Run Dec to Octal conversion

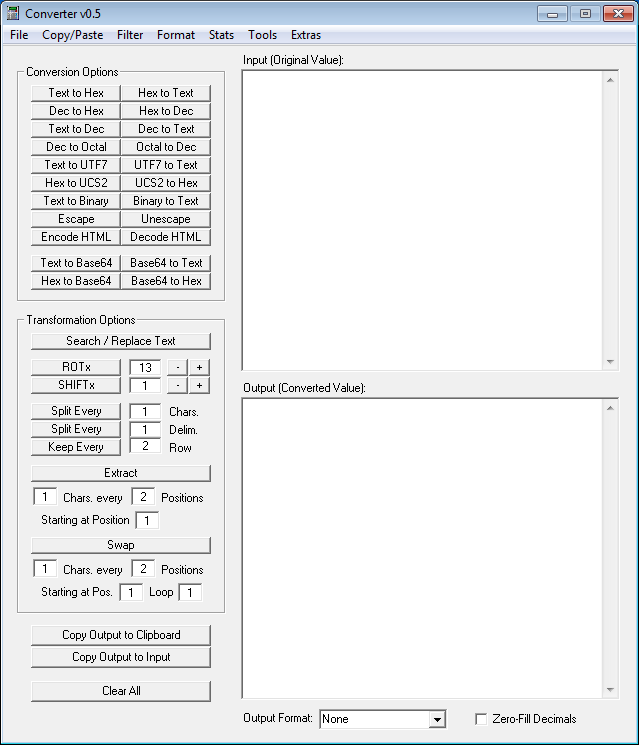[76, 147]
